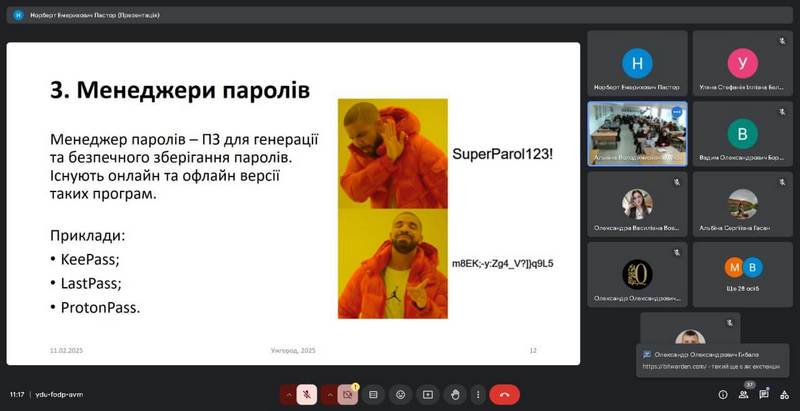Leave the call with red hang-up button
This screenshot has height=411, width=800.
point(505,395)
